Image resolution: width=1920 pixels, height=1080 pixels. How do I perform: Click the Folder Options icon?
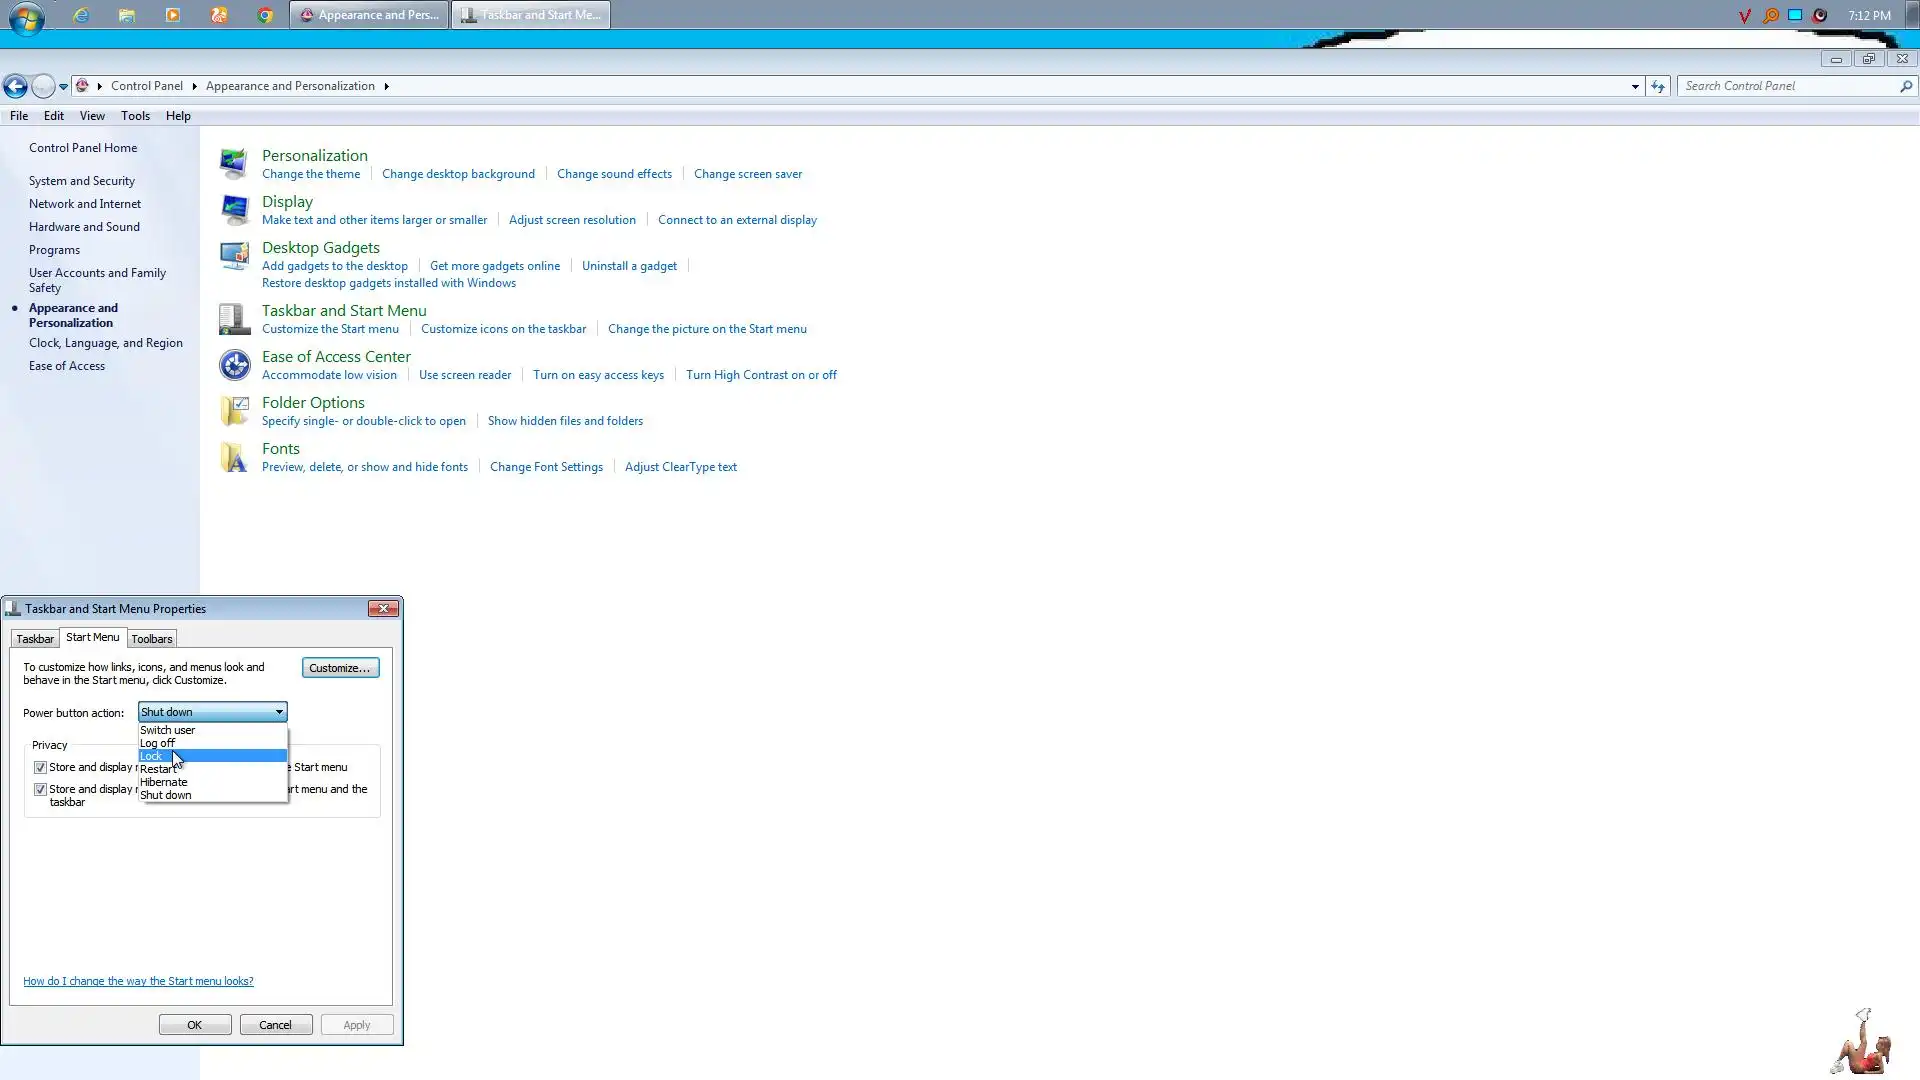(x=233, y=411)
